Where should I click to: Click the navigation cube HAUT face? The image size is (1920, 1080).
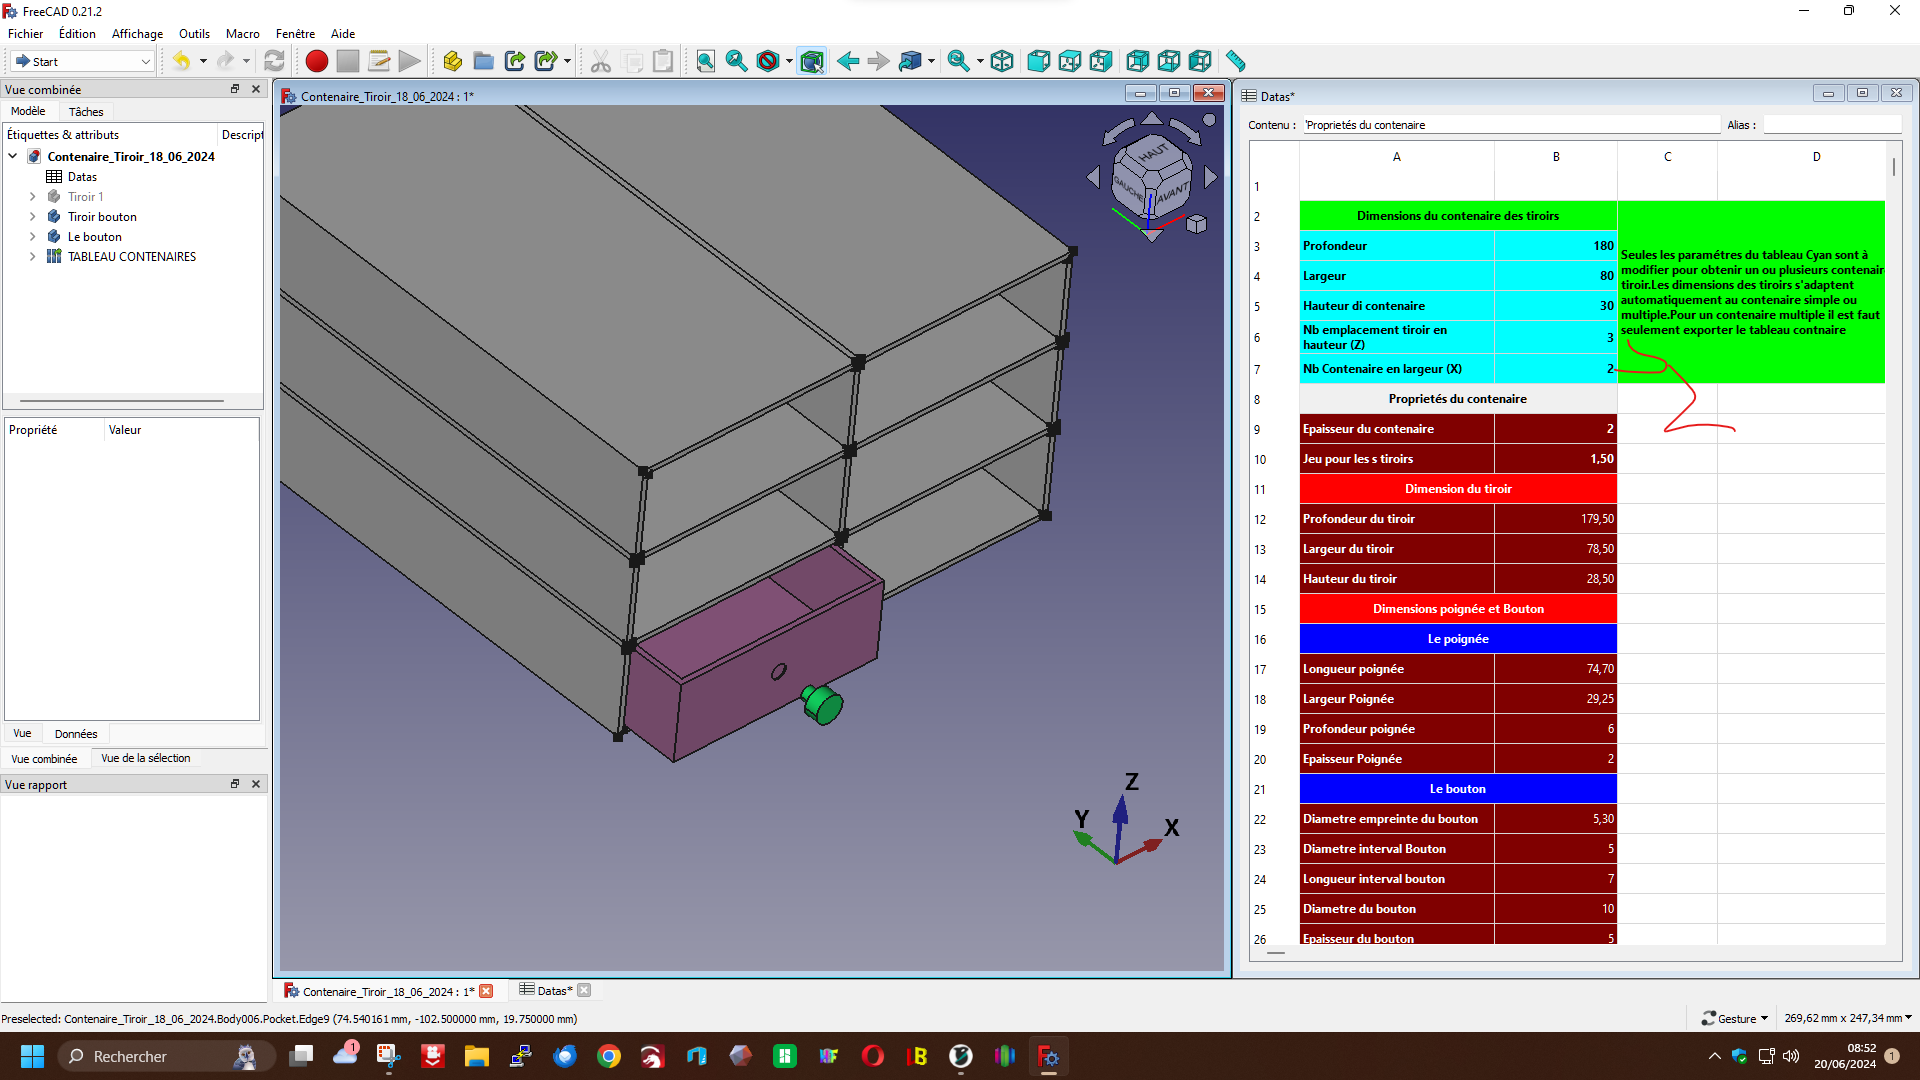click(x=1152, y=155)
